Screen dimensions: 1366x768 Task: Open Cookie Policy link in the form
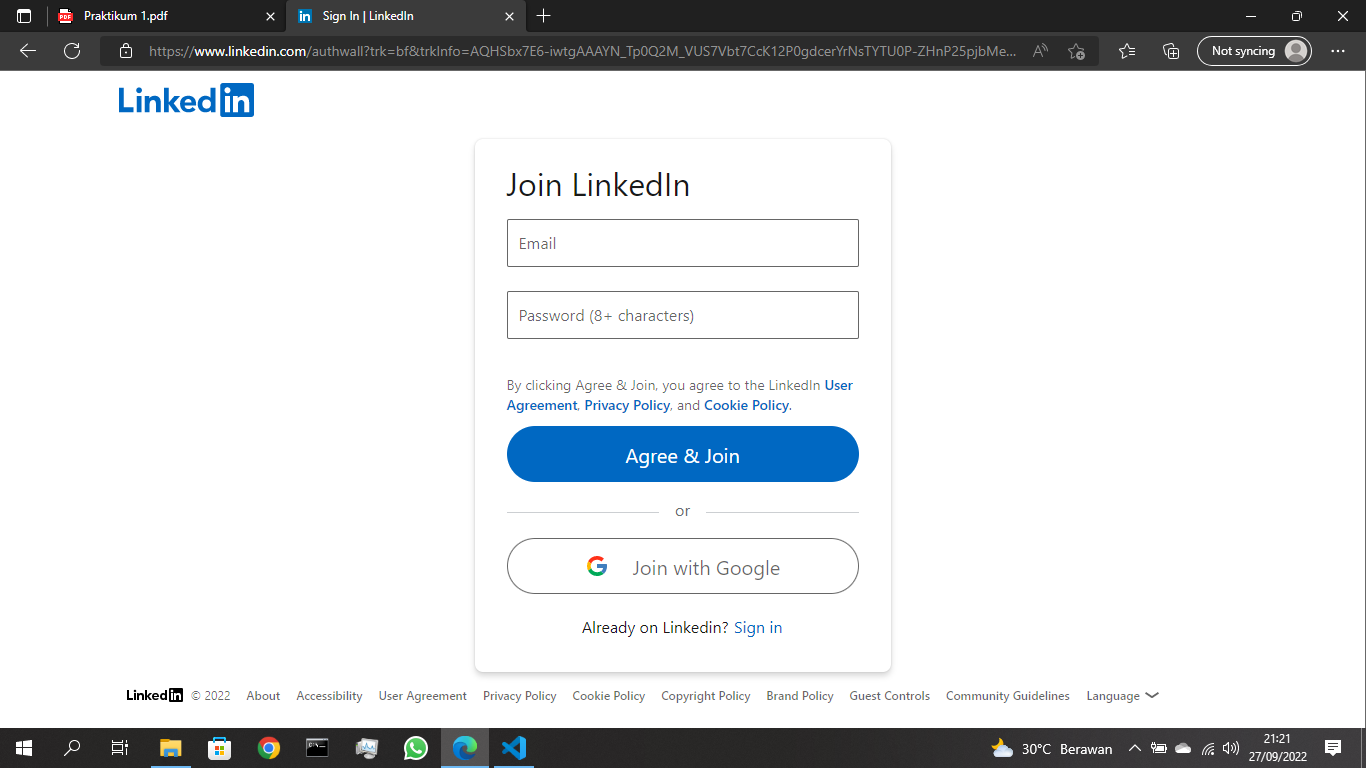click(x=747, y=405)
